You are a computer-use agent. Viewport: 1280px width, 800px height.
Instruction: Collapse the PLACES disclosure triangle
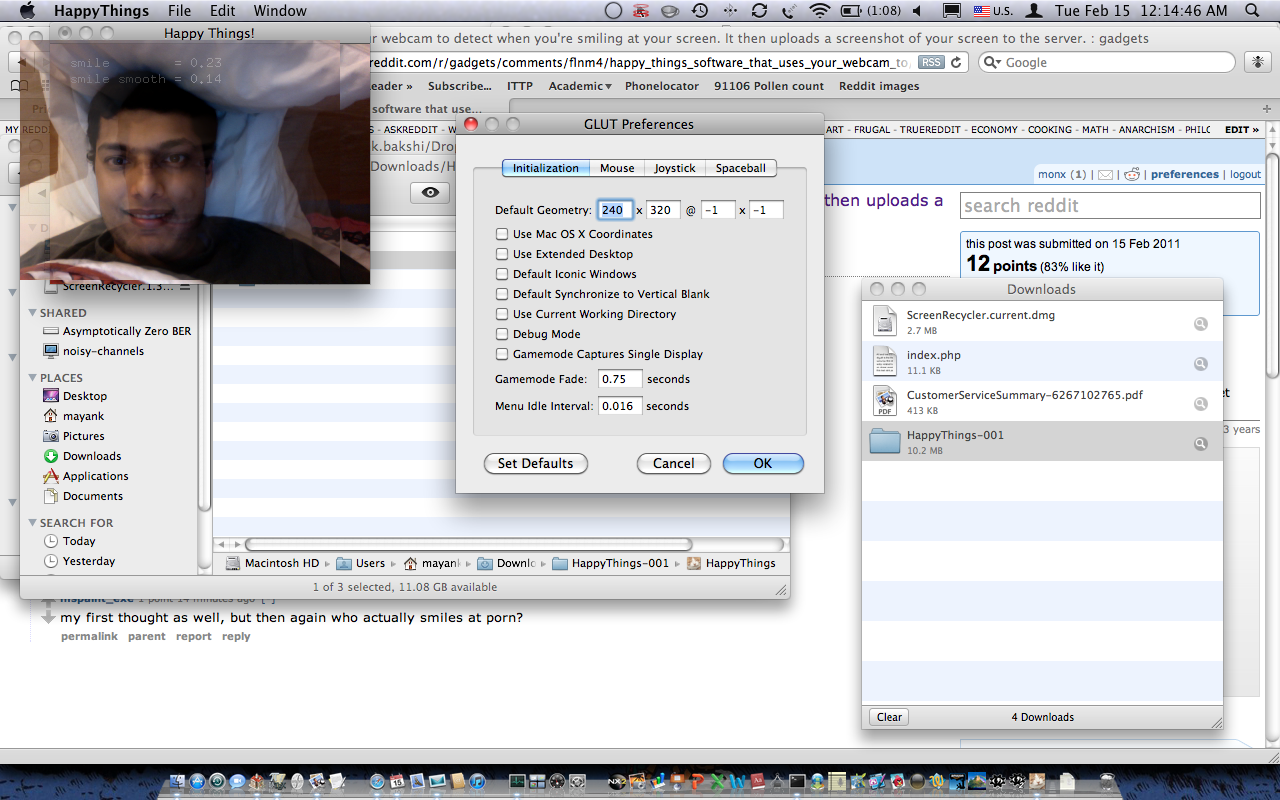(x=32, y=378)
